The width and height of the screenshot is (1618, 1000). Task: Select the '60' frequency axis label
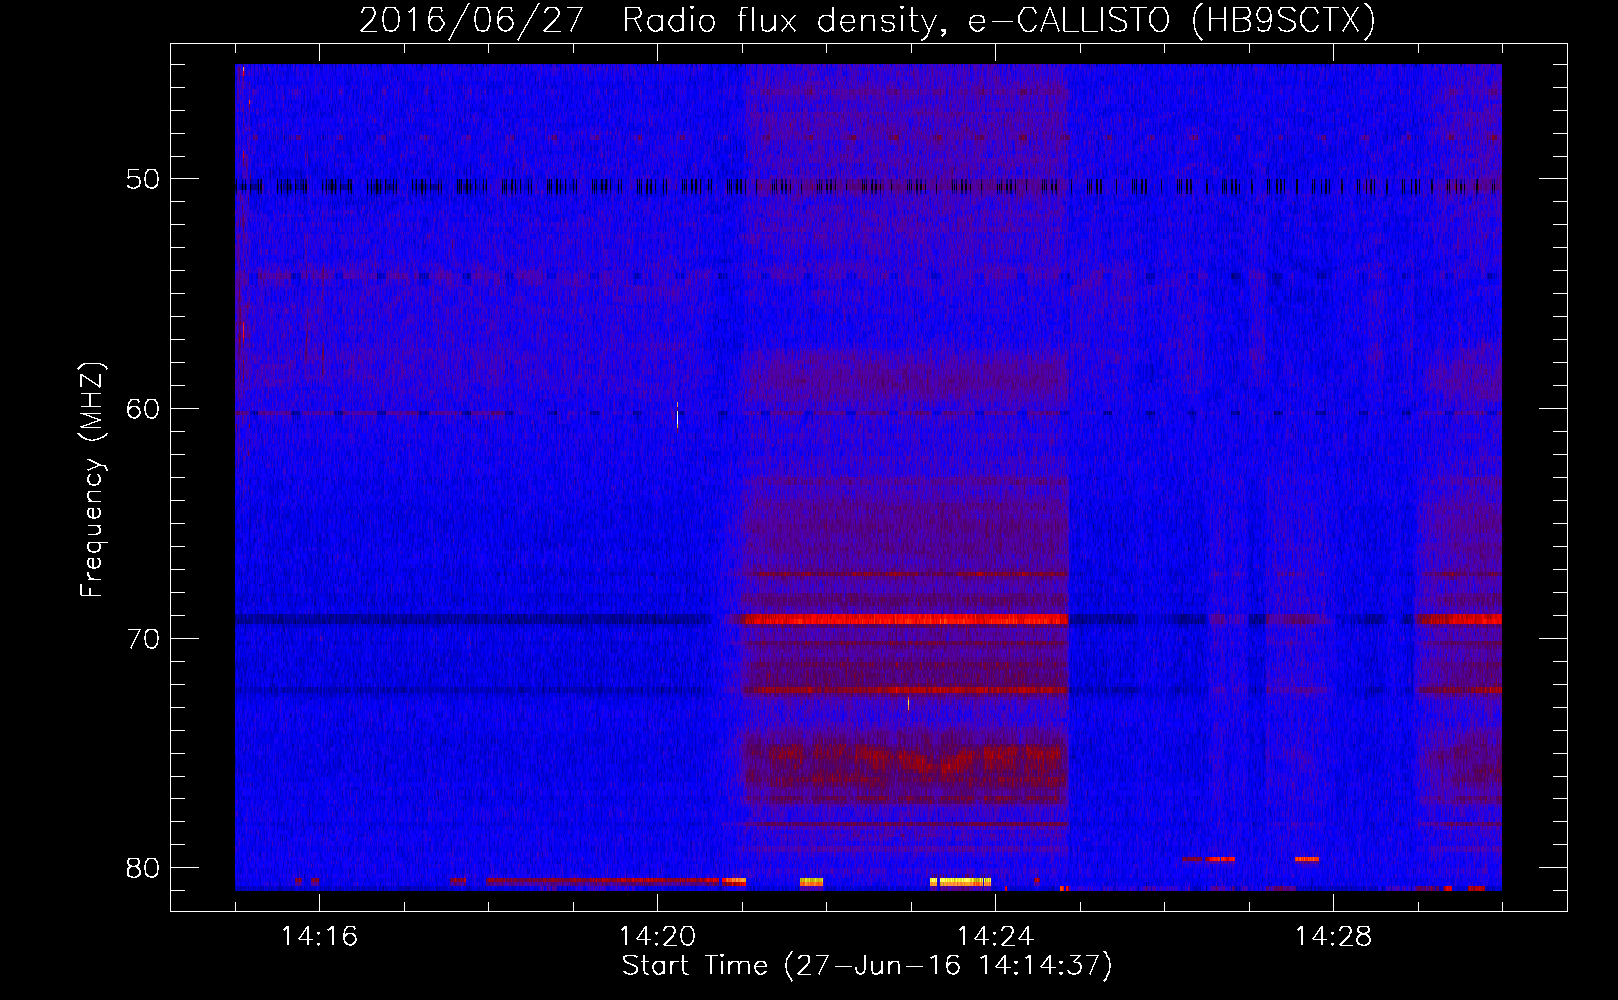(143, 409)
